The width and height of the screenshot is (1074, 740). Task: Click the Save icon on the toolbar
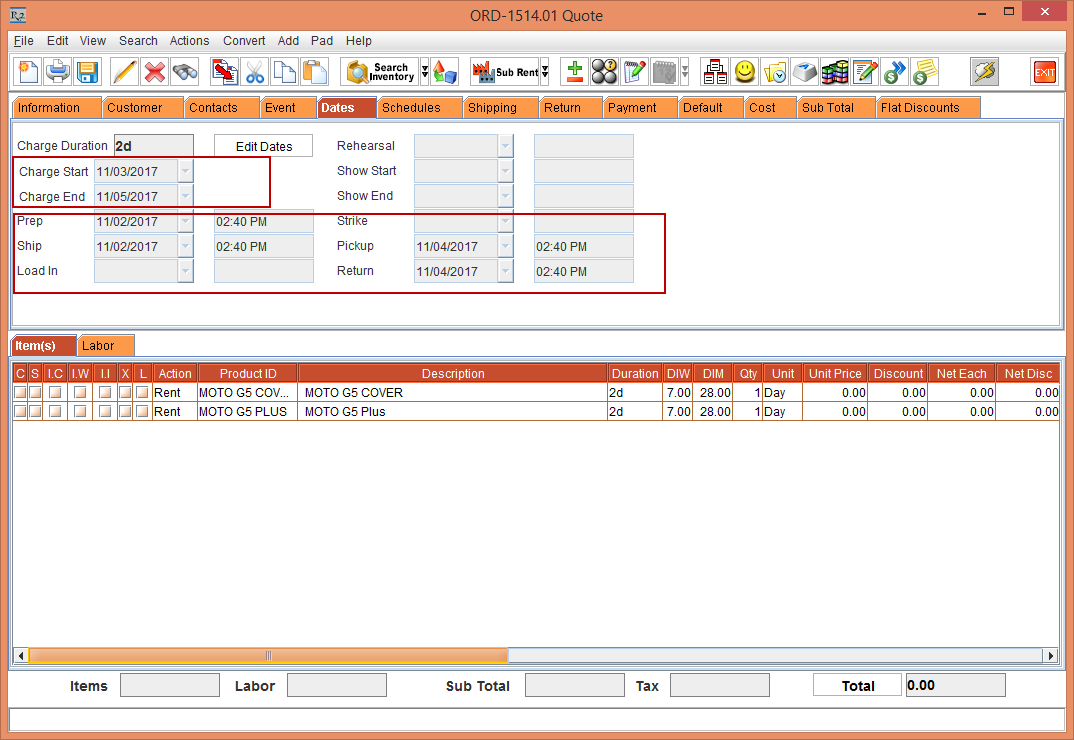[86, 72]
